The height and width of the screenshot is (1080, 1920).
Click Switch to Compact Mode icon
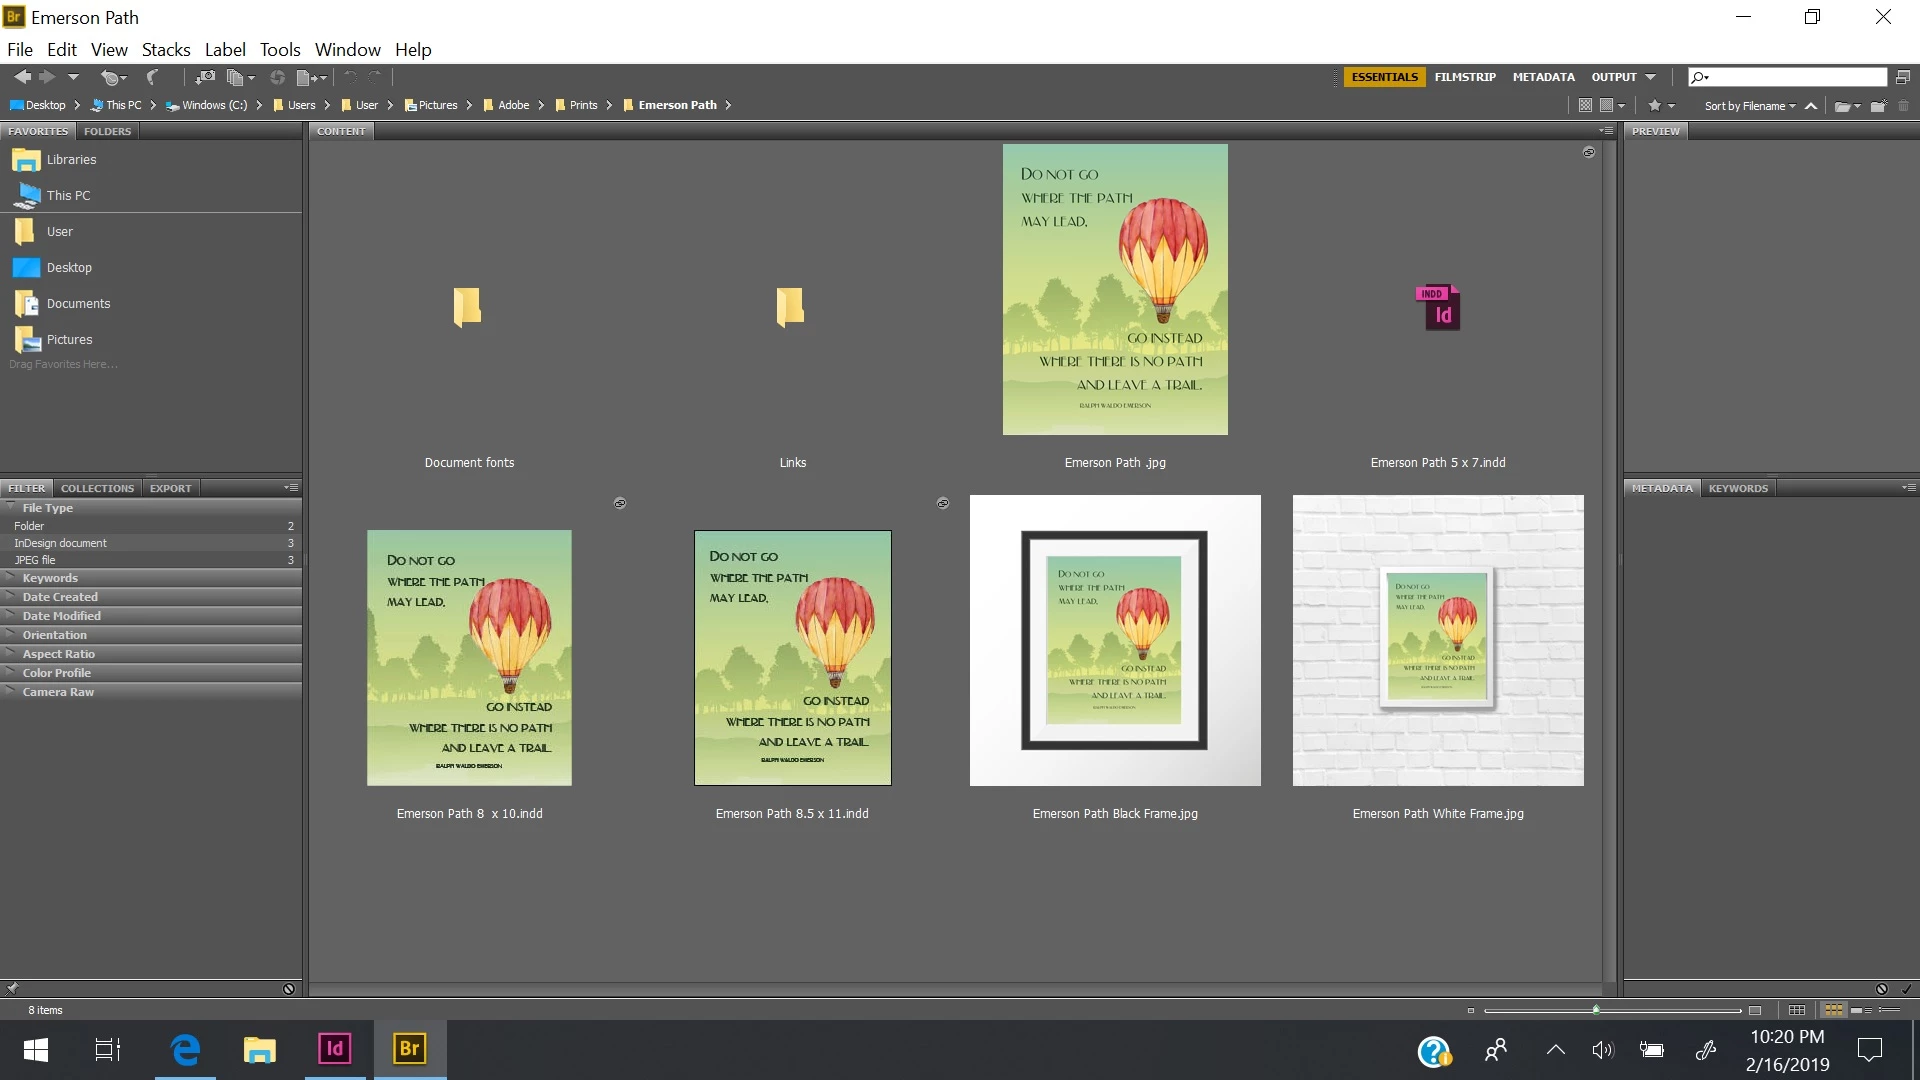coord(1902,77)
